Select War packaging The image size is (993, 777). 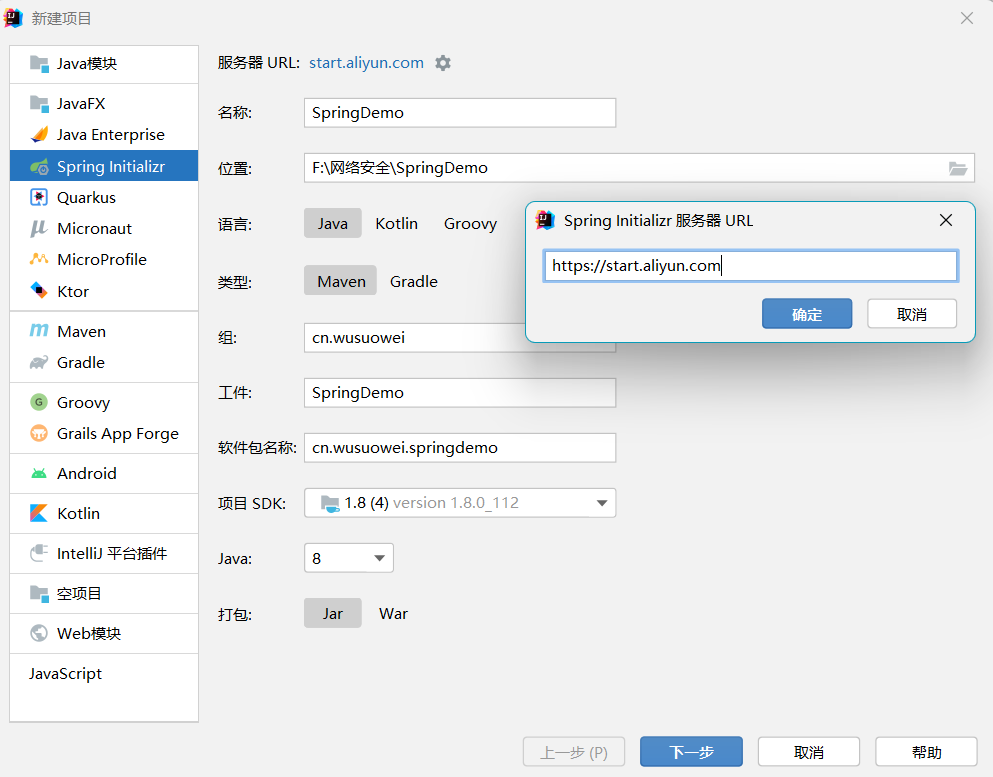[393, 613]
